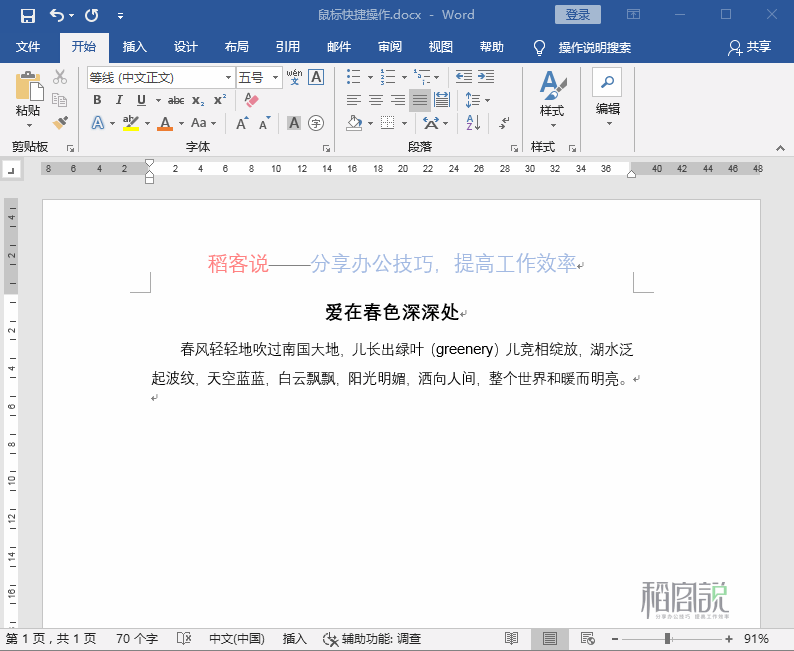Expand the Paste options arrow
Screen dimensions: 794x651
point(28,125)
